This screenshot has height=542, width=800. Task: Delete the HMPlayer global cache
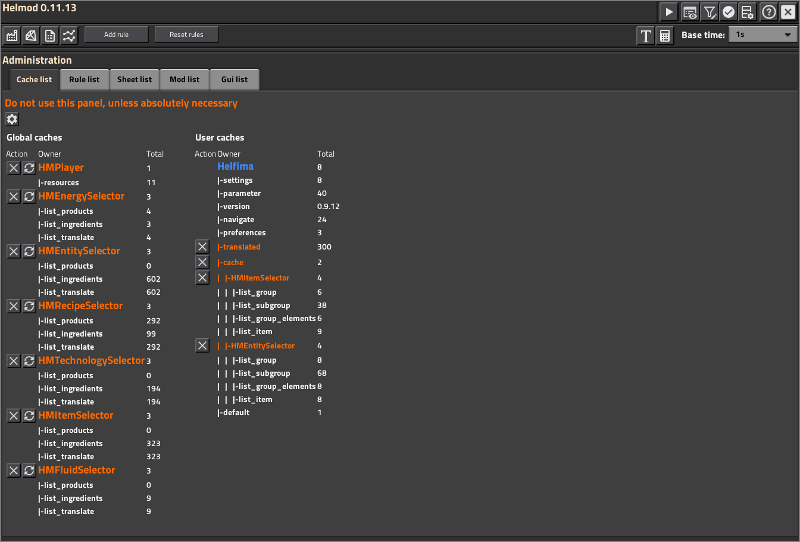(14, 169)
